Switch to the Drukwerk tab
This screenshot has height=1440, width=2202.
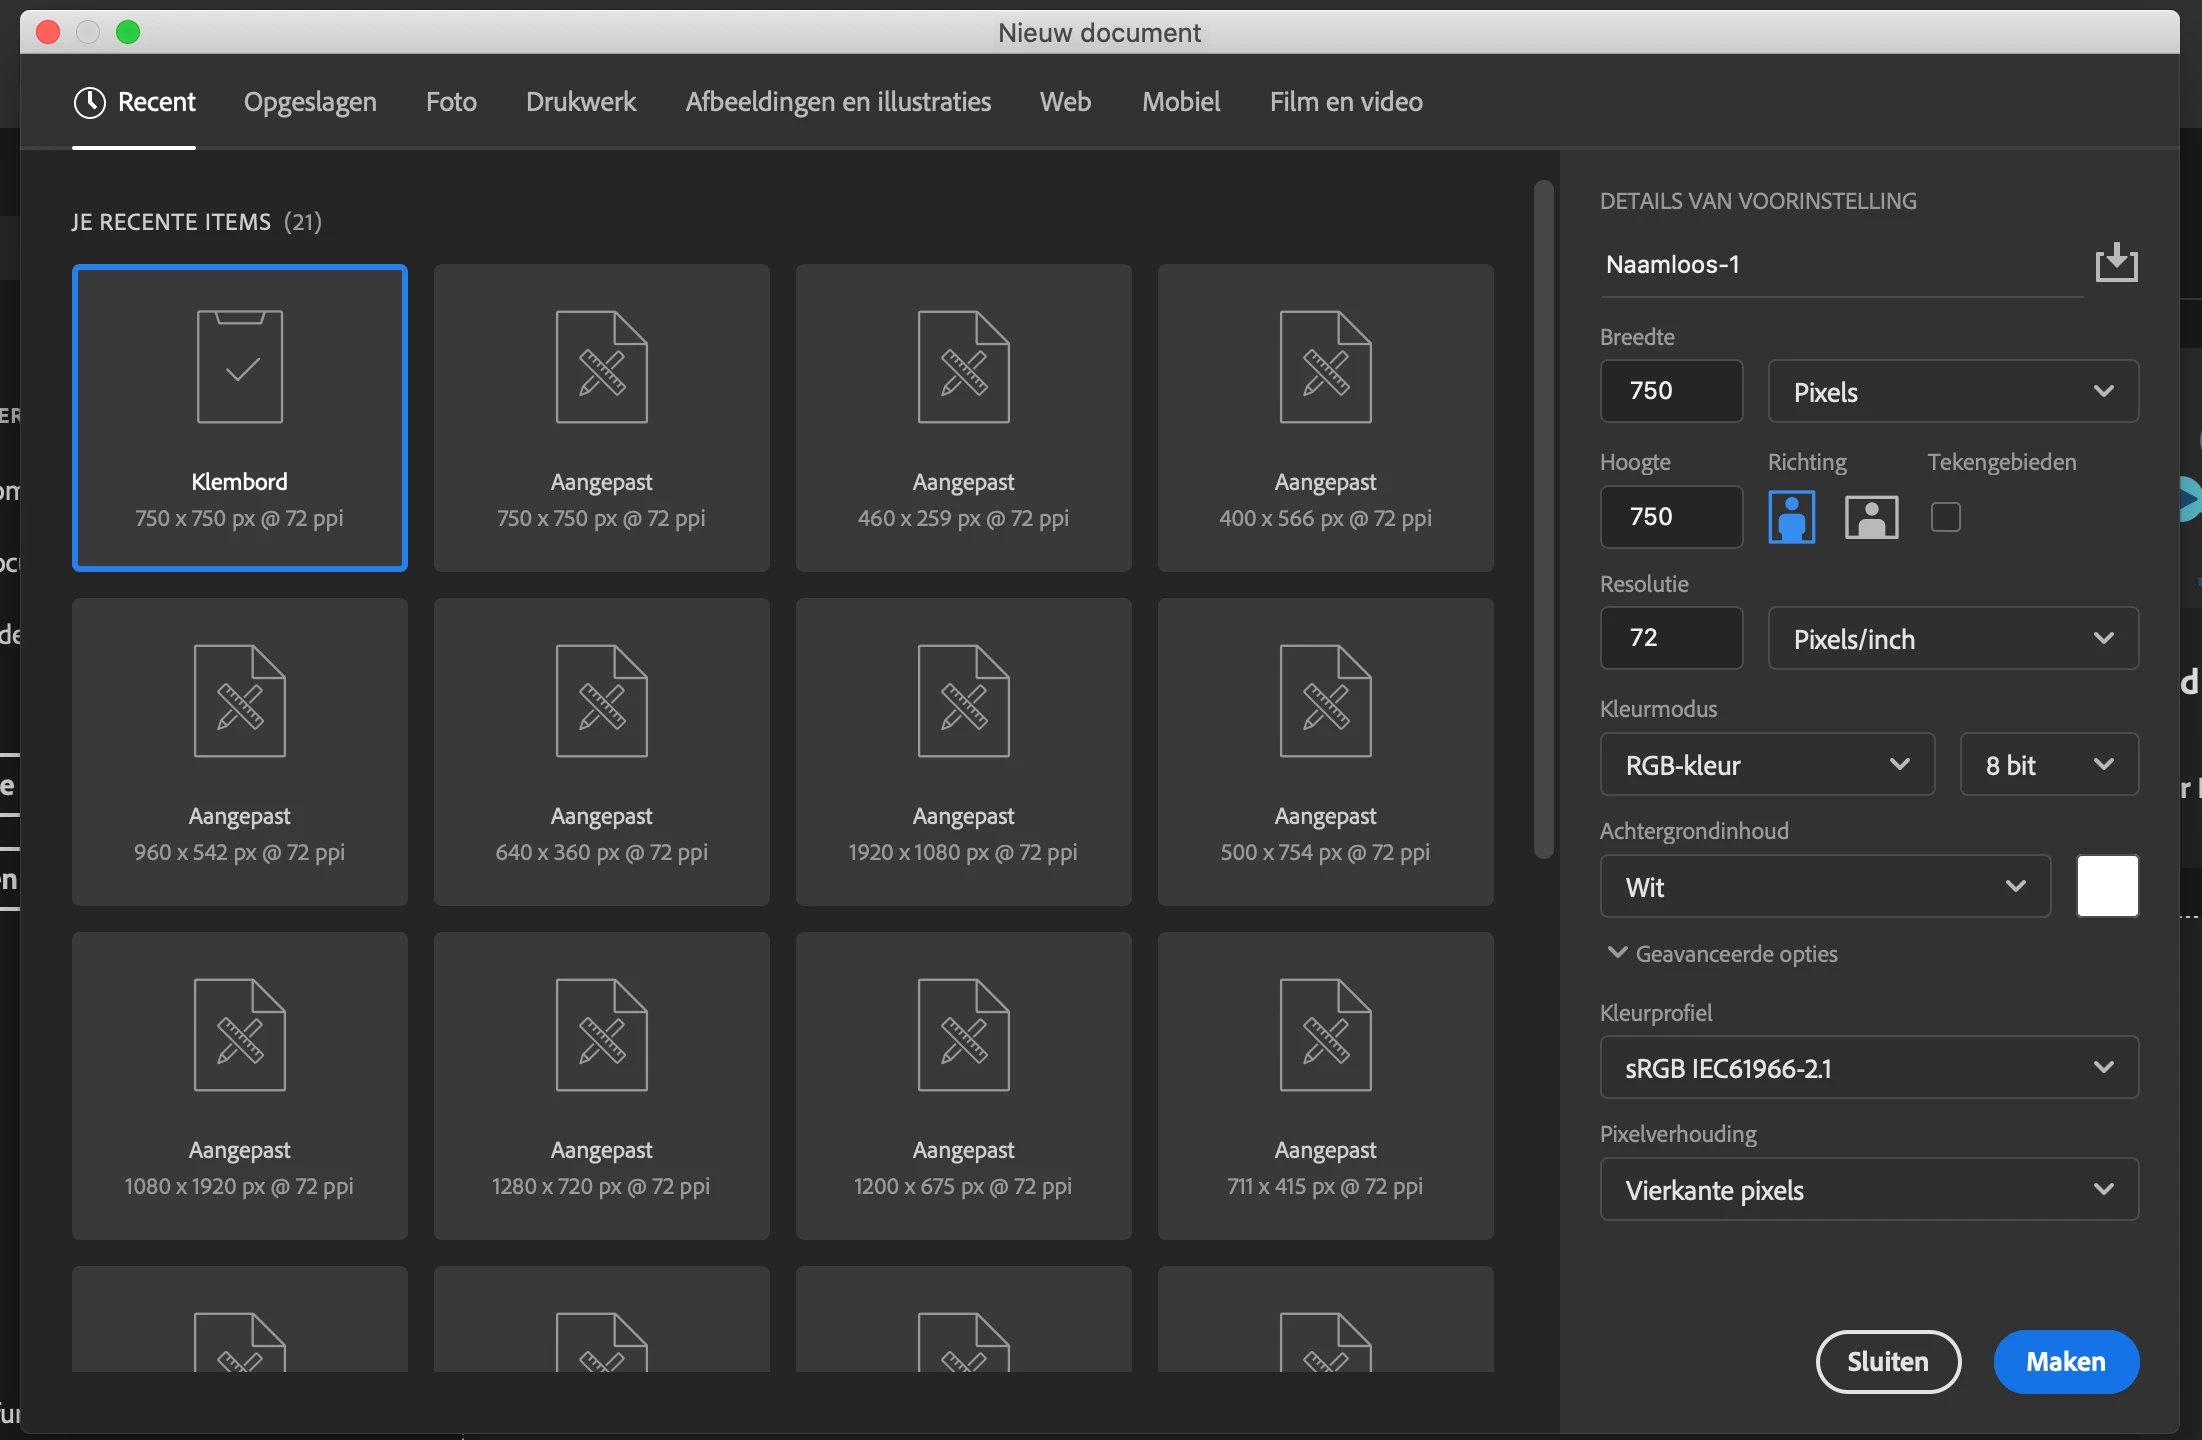click(581, 102)
